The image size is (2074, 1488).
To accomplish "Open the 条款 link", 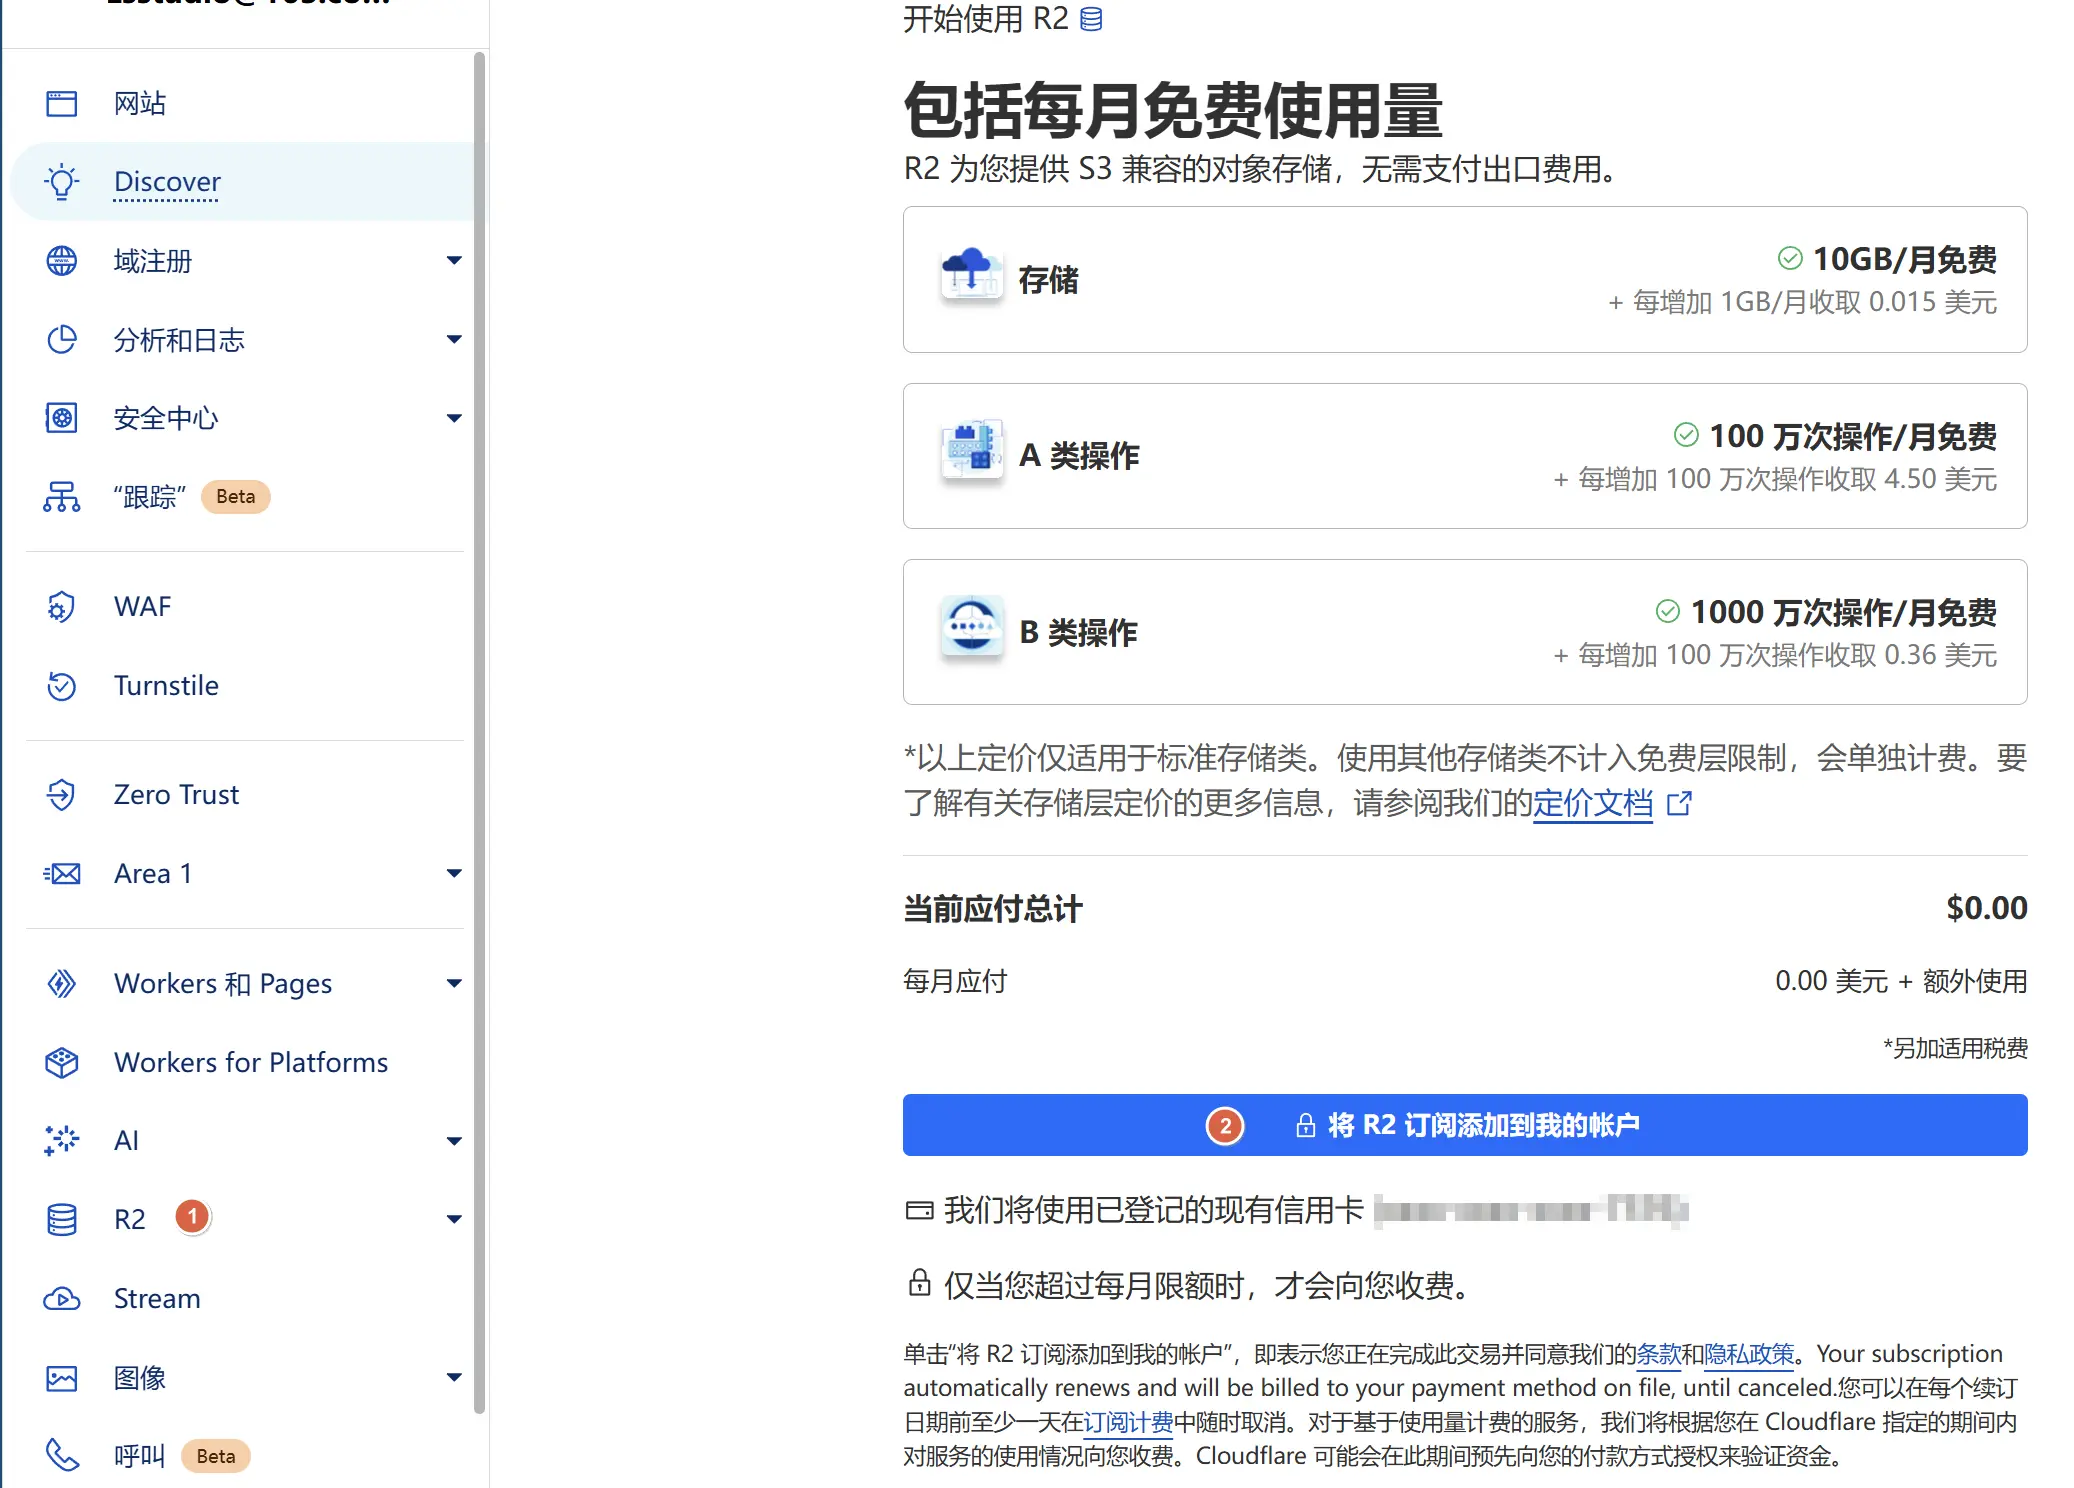I will click(1659, 1354).
